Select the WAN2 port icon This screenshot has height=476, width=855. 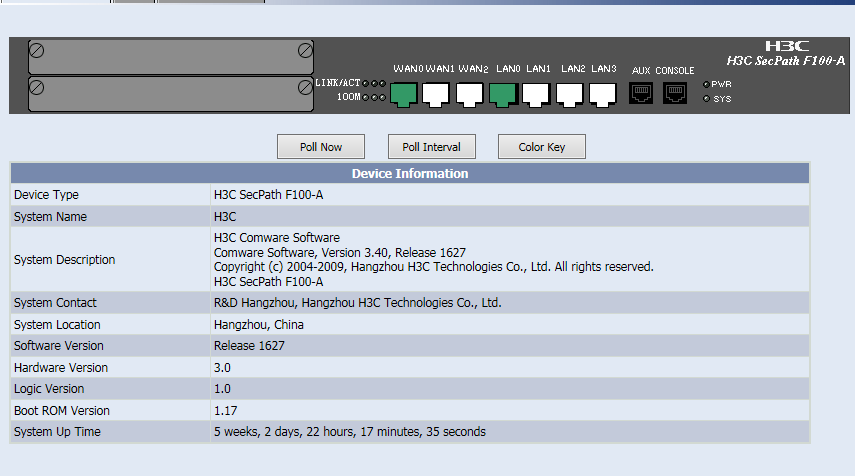click(469, 94)
